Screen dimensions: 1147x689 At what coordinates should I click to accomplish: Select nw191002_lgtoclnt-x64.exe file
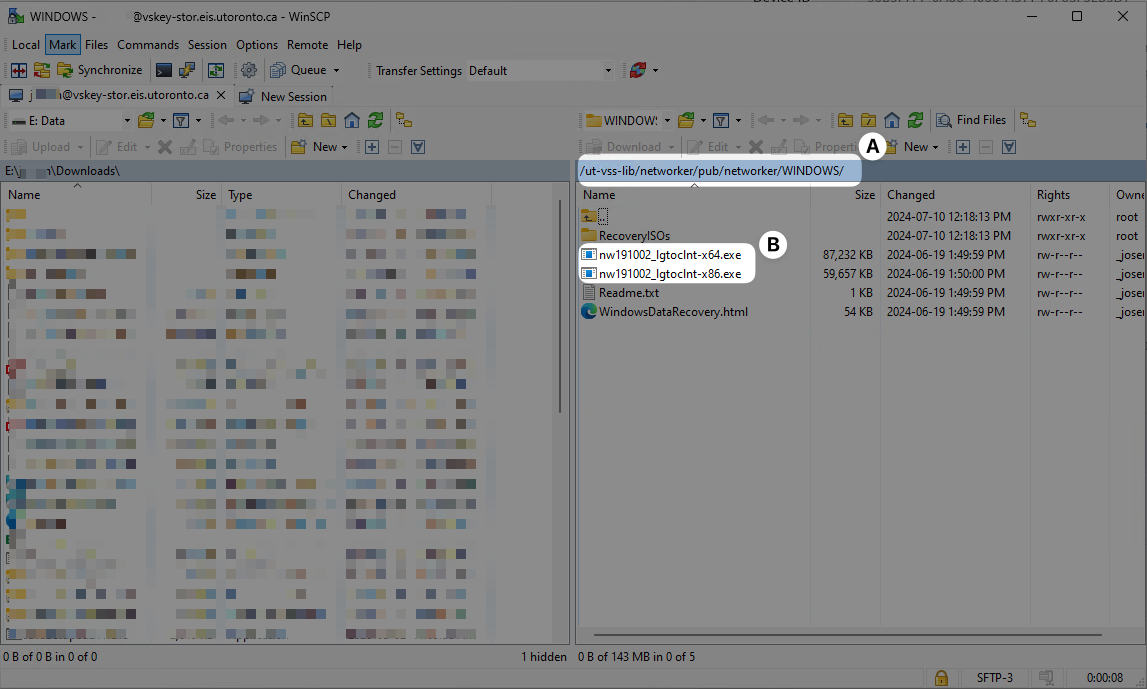pyautogui.click(x=661, y=255)
